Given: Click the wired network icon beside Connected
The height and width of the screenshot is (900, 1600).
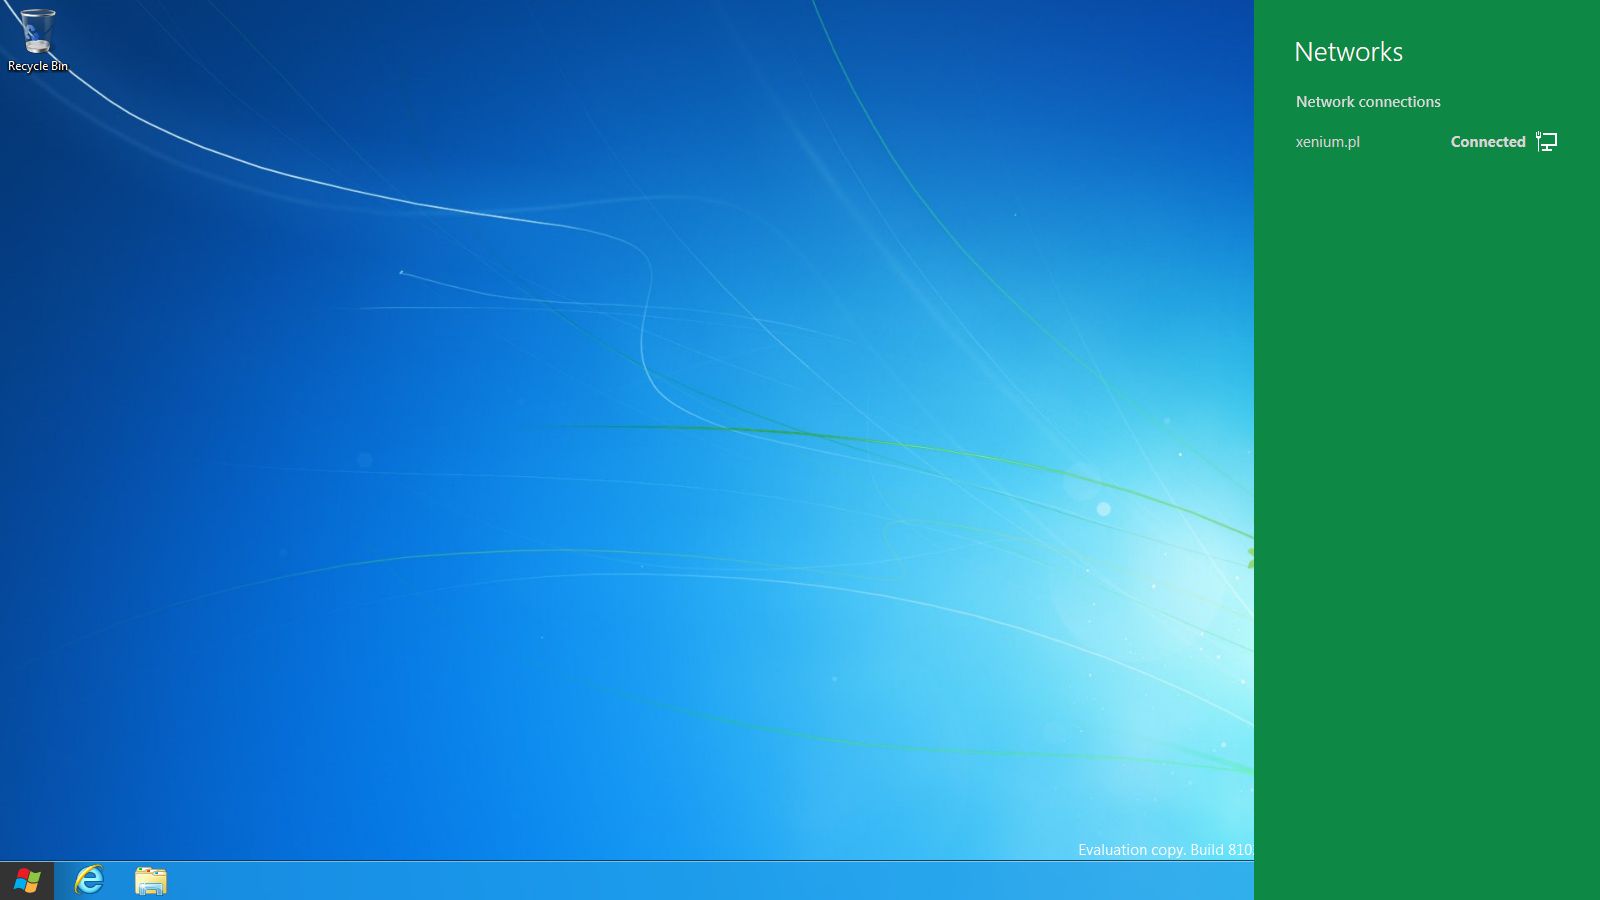Looking at the screenshot, I should pyautogui.click(x=1546, y=142).
